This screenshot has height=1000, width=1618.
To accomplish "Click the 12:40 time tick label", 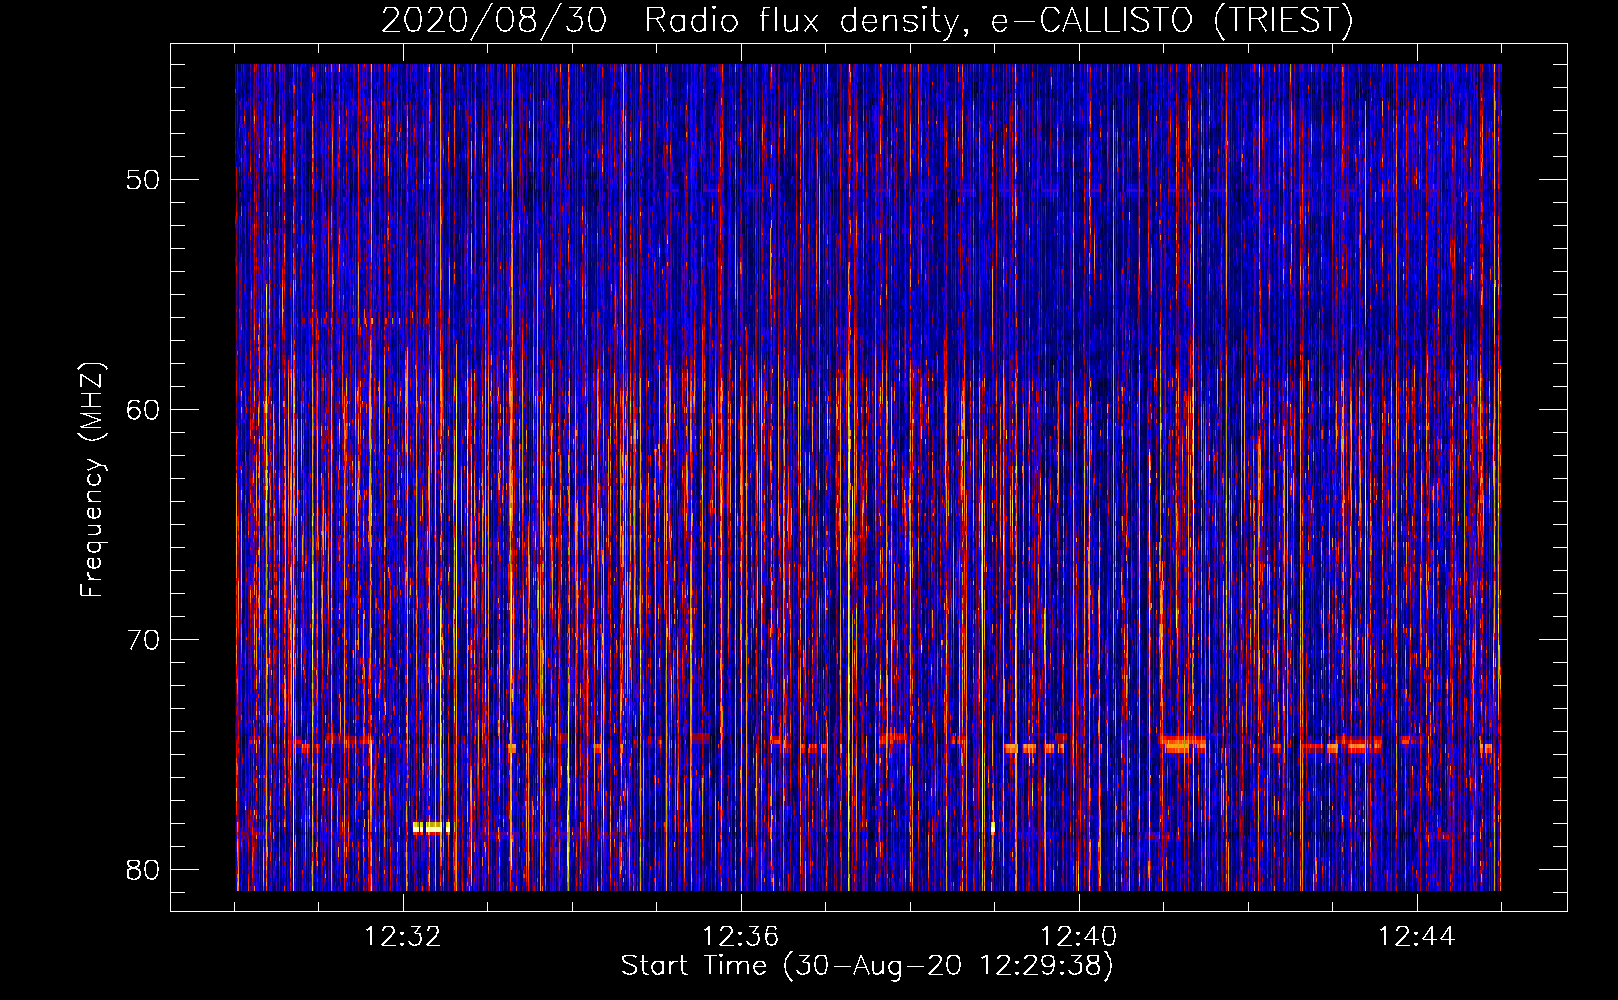I will pos(1079,937).
